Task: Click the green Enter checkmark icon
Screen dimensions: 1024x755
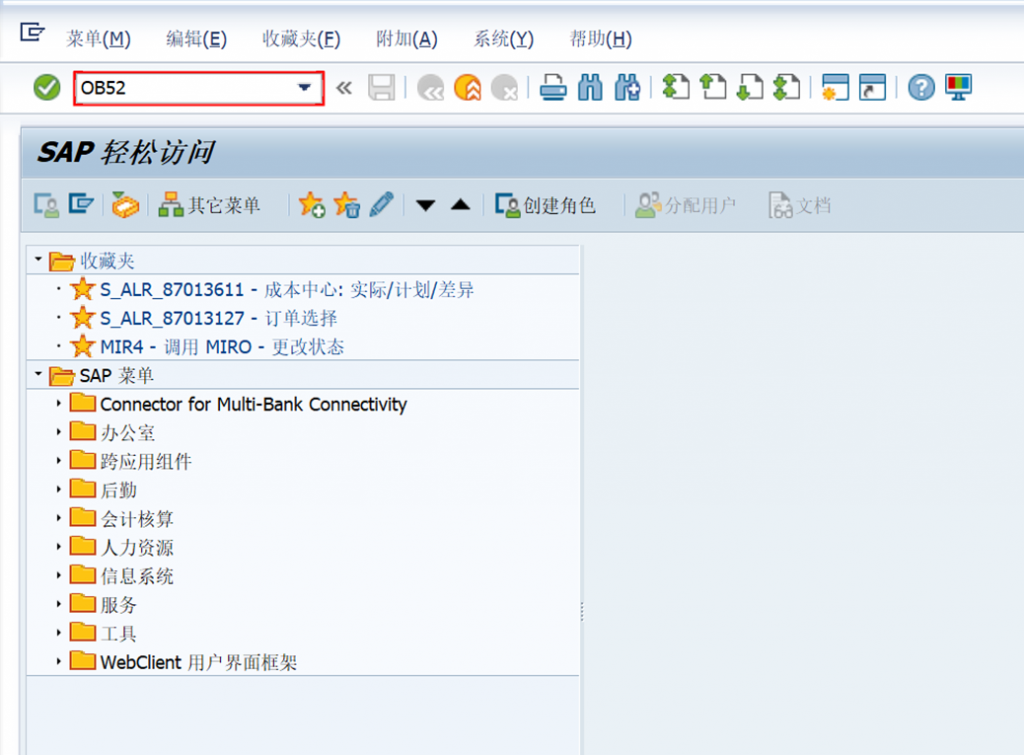Action: click(47, 88)
